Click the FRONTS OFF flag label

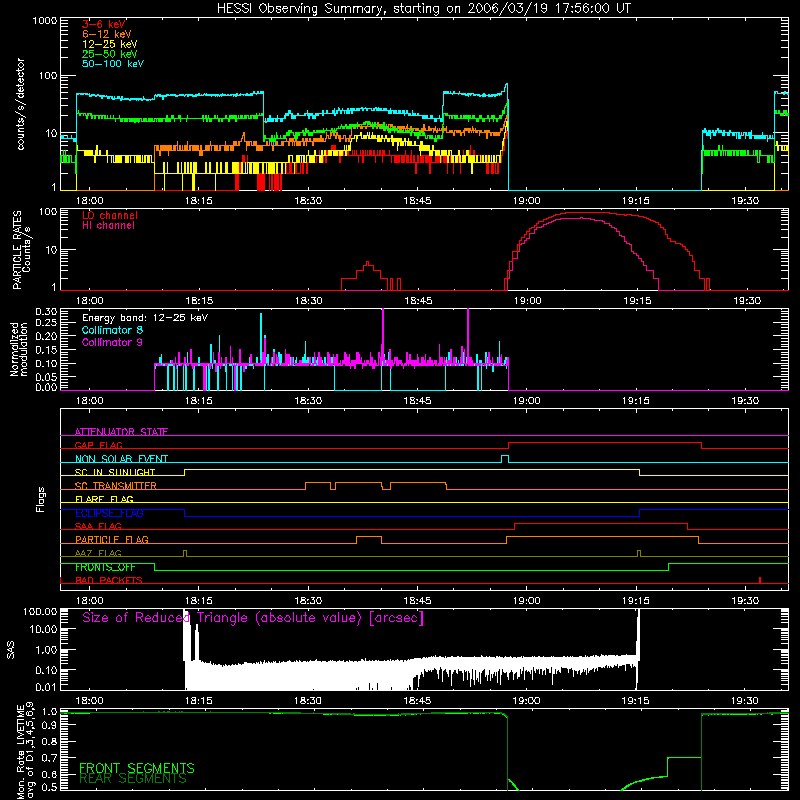point(105,567)
